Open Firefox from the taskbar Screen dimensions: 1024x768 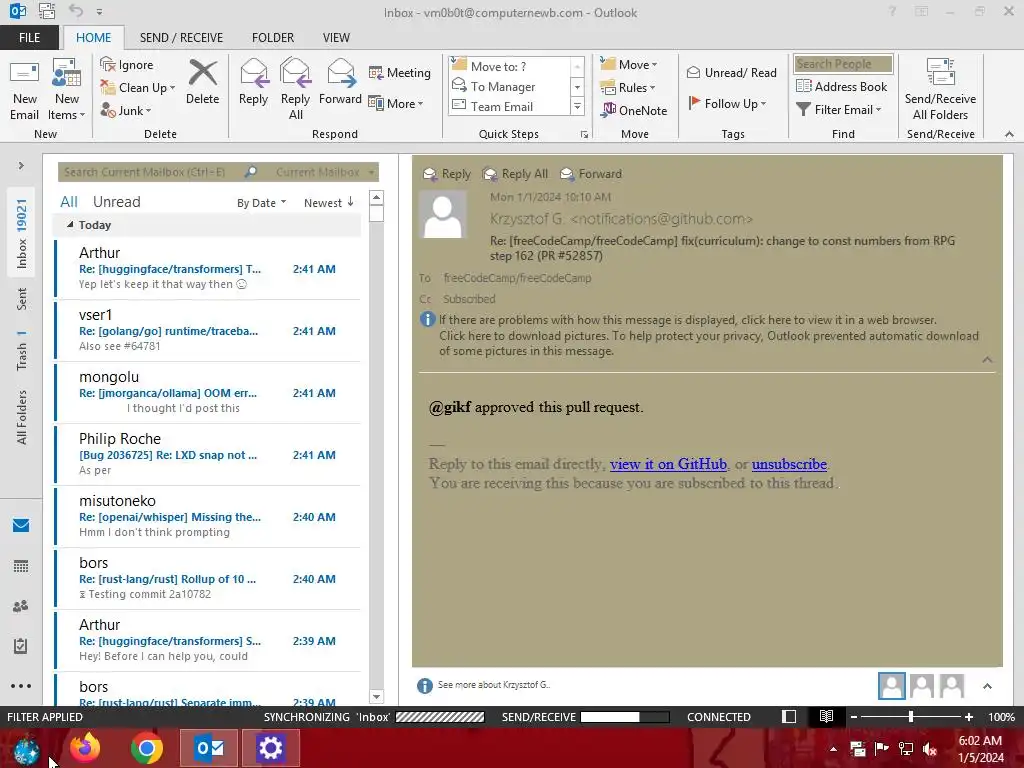coord(86,748)
